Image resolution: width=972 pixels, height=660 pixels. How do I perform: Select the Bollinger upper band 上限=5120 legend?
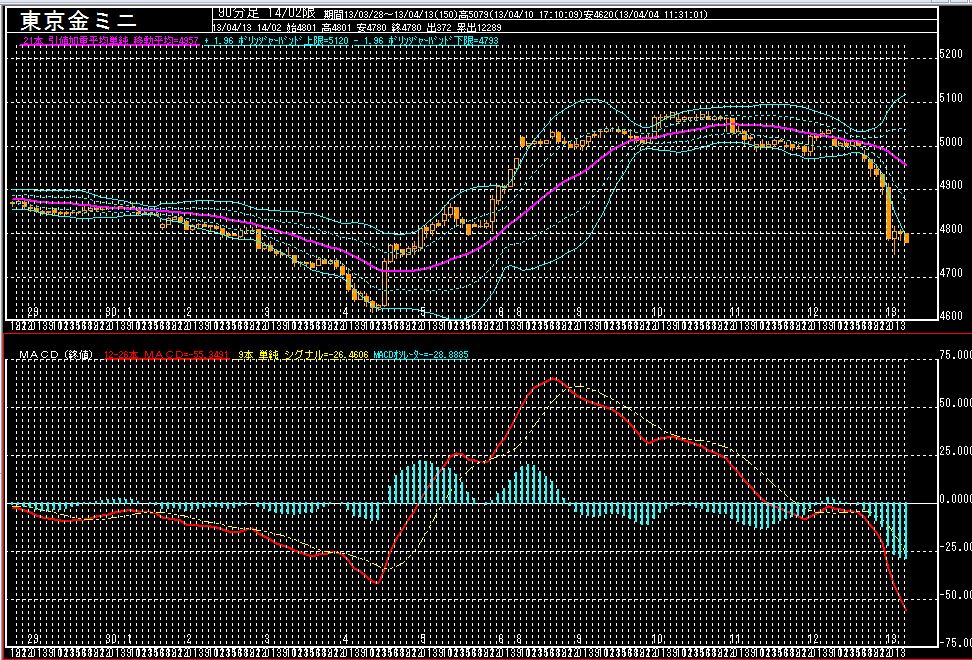point(276,41)
